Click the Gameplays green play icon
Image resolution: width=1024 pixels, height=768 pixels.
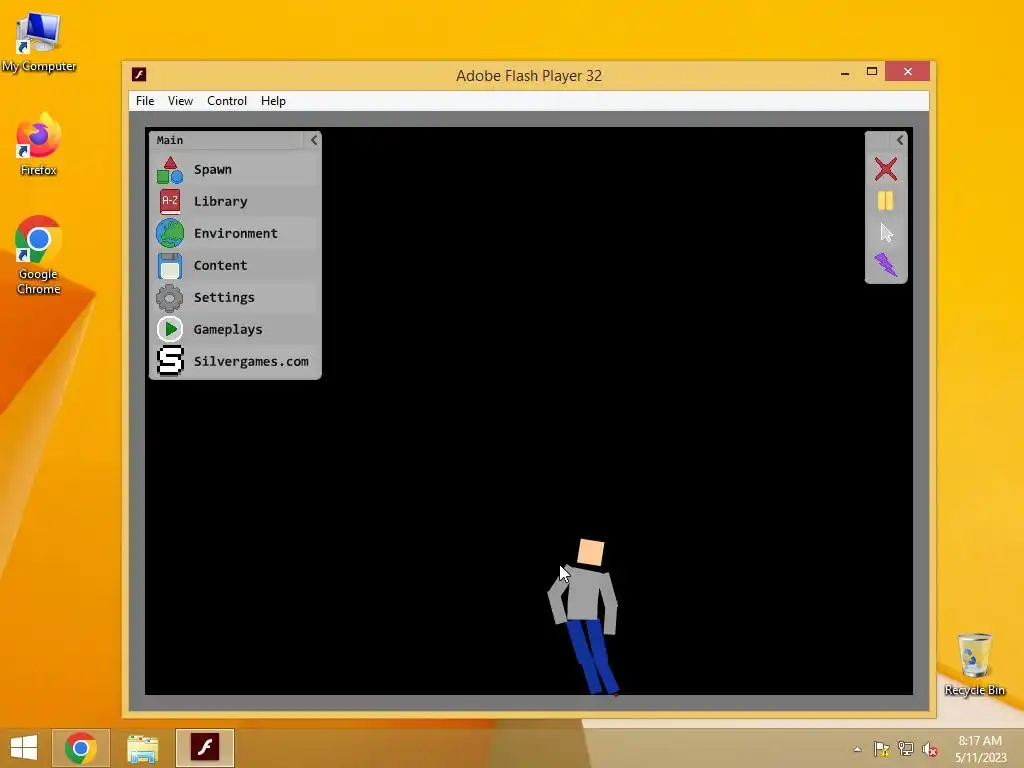pyautogui.click(x=170, y=329)
